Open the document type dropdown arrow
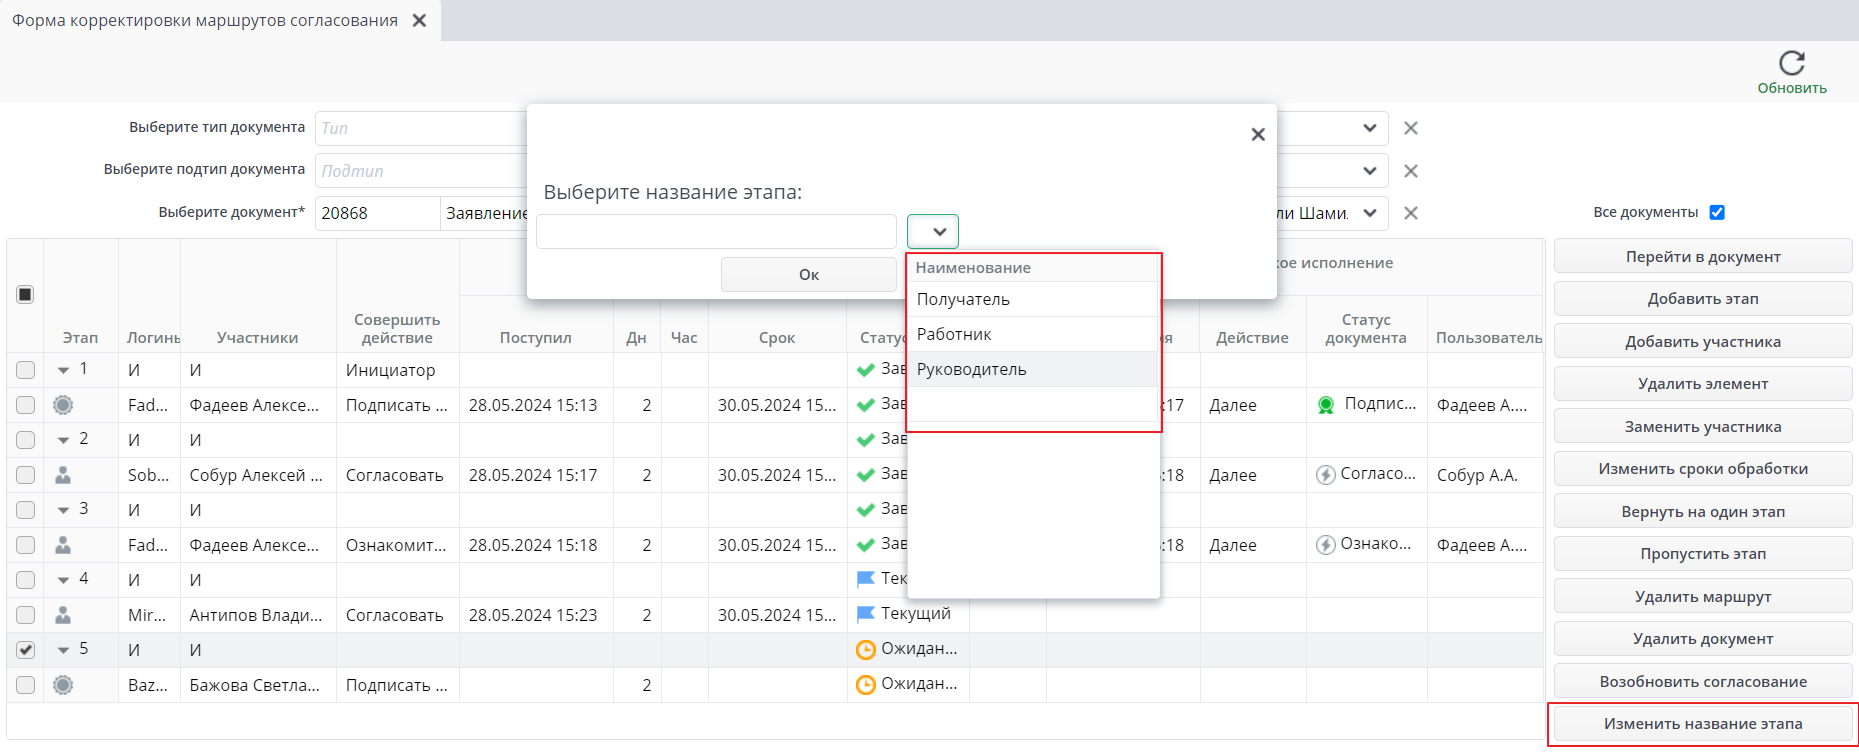The height and width of the screenshot is (752, 1859). pyautogui.click(x=1370, y=128)
